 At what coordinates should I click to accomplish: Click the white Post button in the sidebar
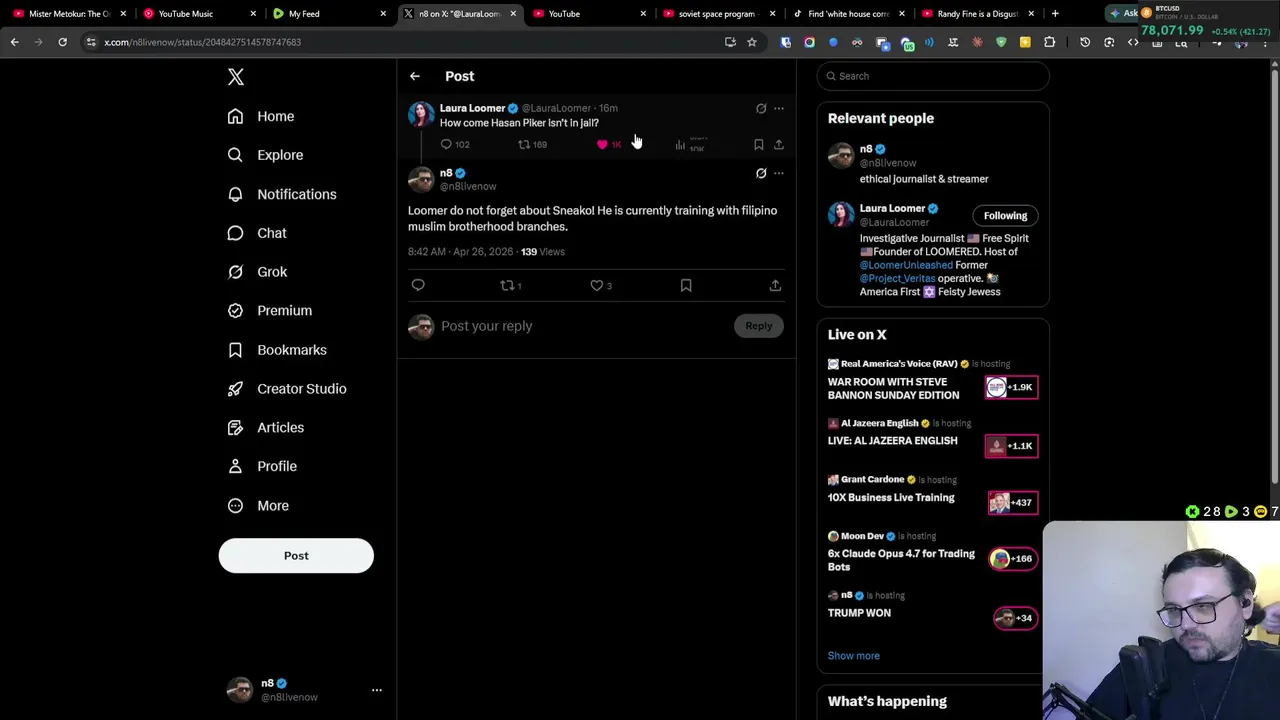pyautogui.click(x=296, y=556)
